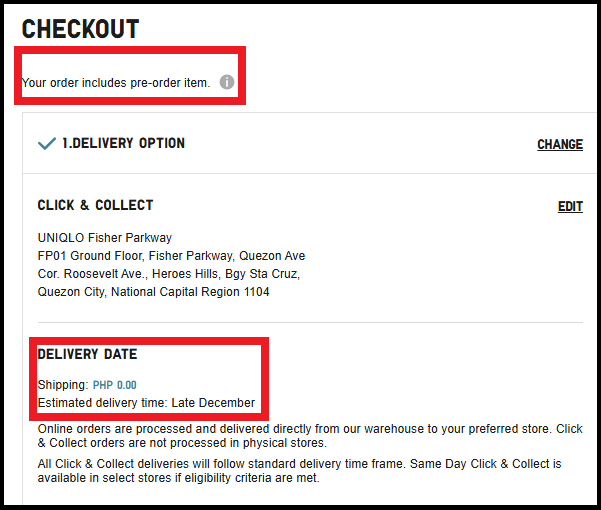Click the Cor. Roosevelt Ave. address line
The height and width of the screenshot is (510, 601).
(168, 274)
